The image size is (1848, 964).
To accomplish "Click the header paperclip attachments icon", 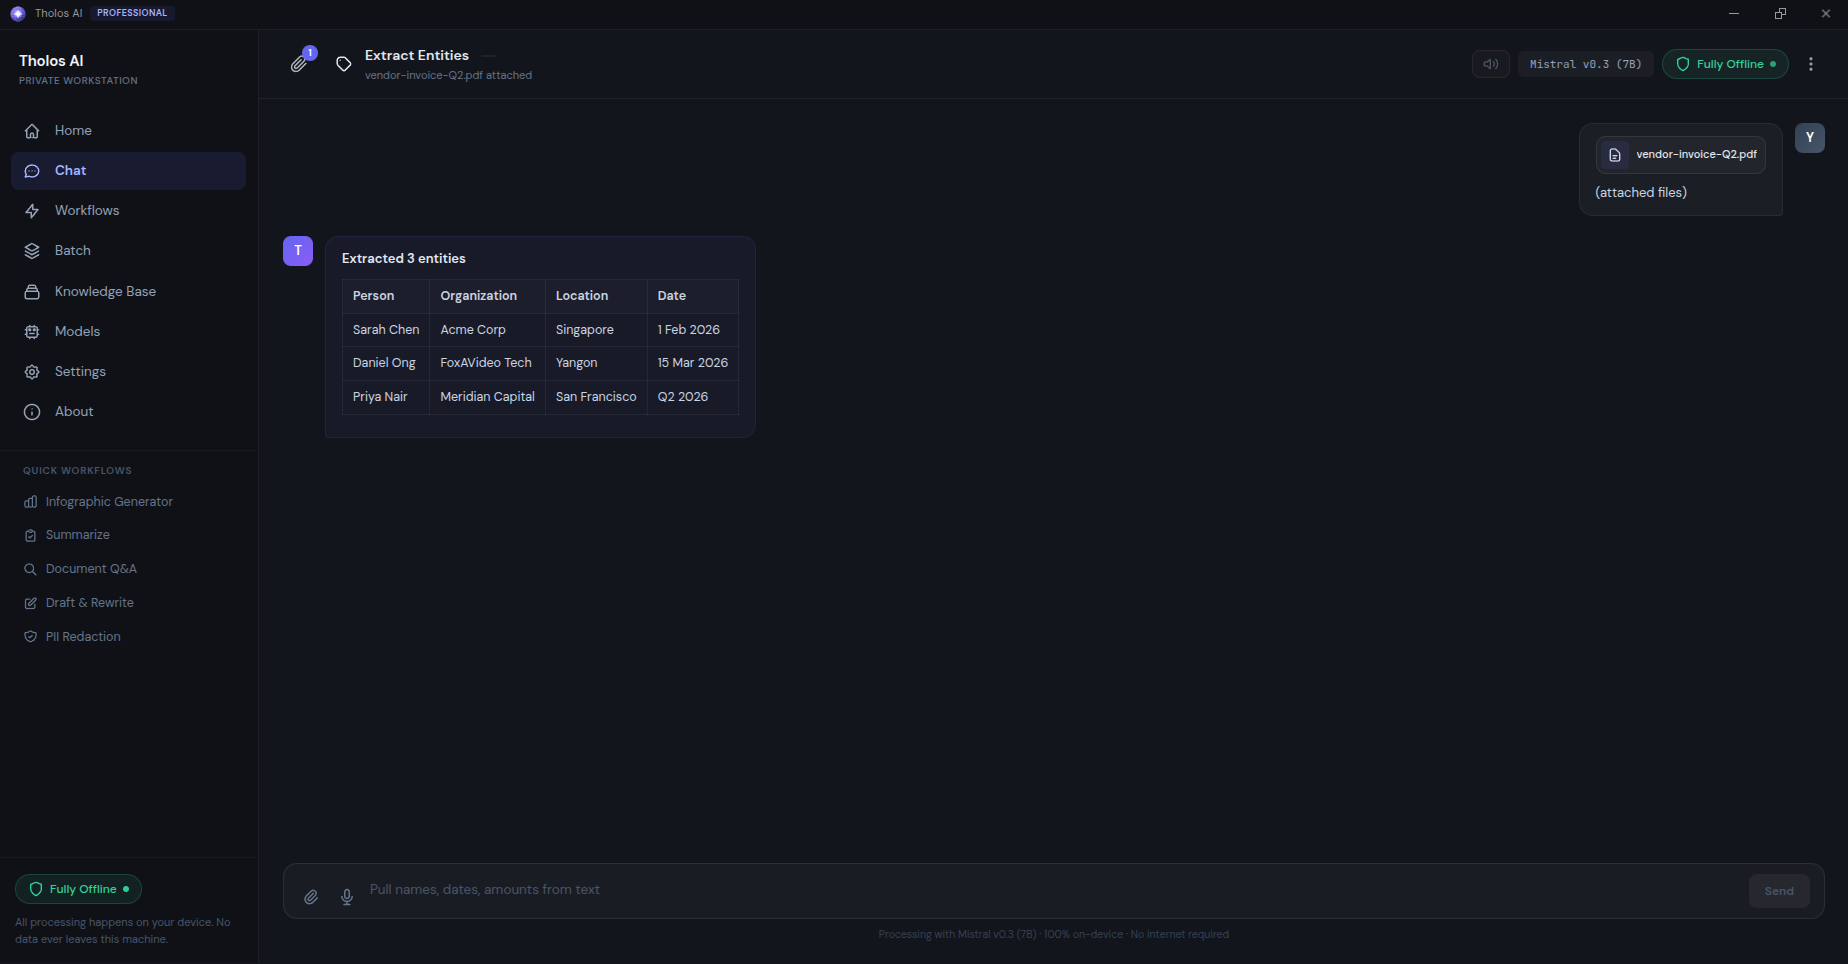I will tap(299, 63).
